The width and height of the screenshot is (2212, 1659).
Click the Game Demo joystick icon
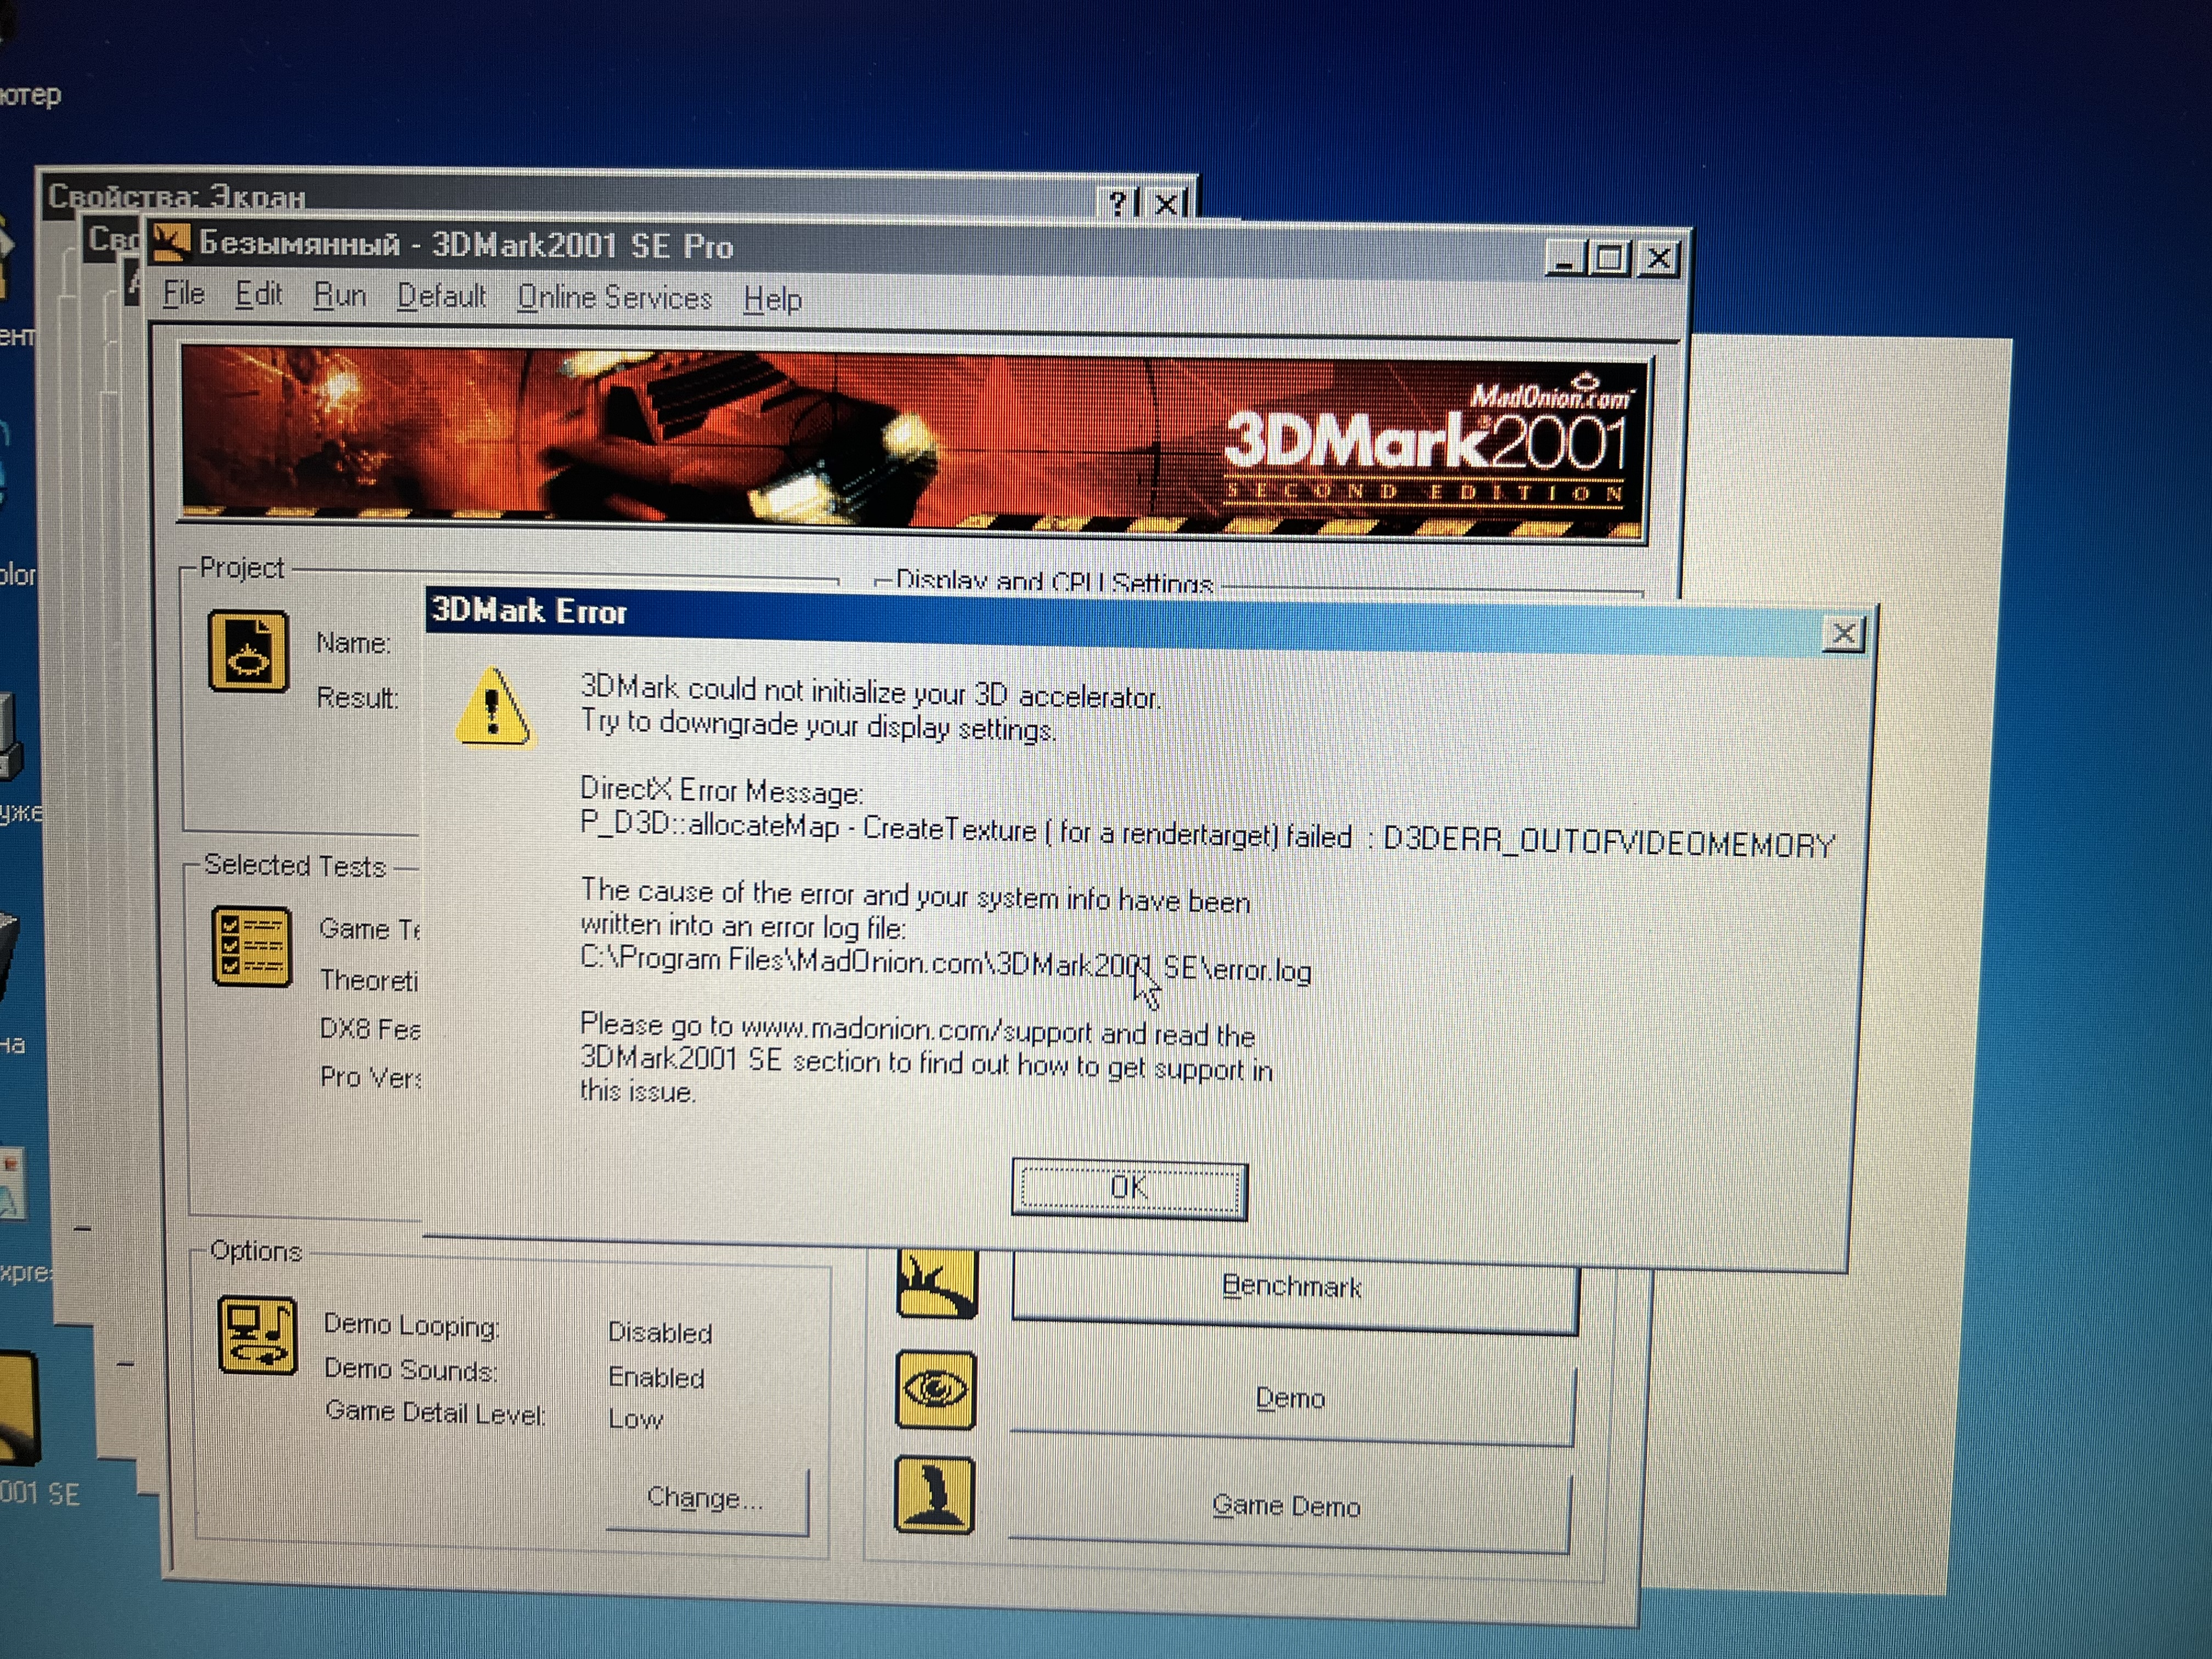(934, 1496)
